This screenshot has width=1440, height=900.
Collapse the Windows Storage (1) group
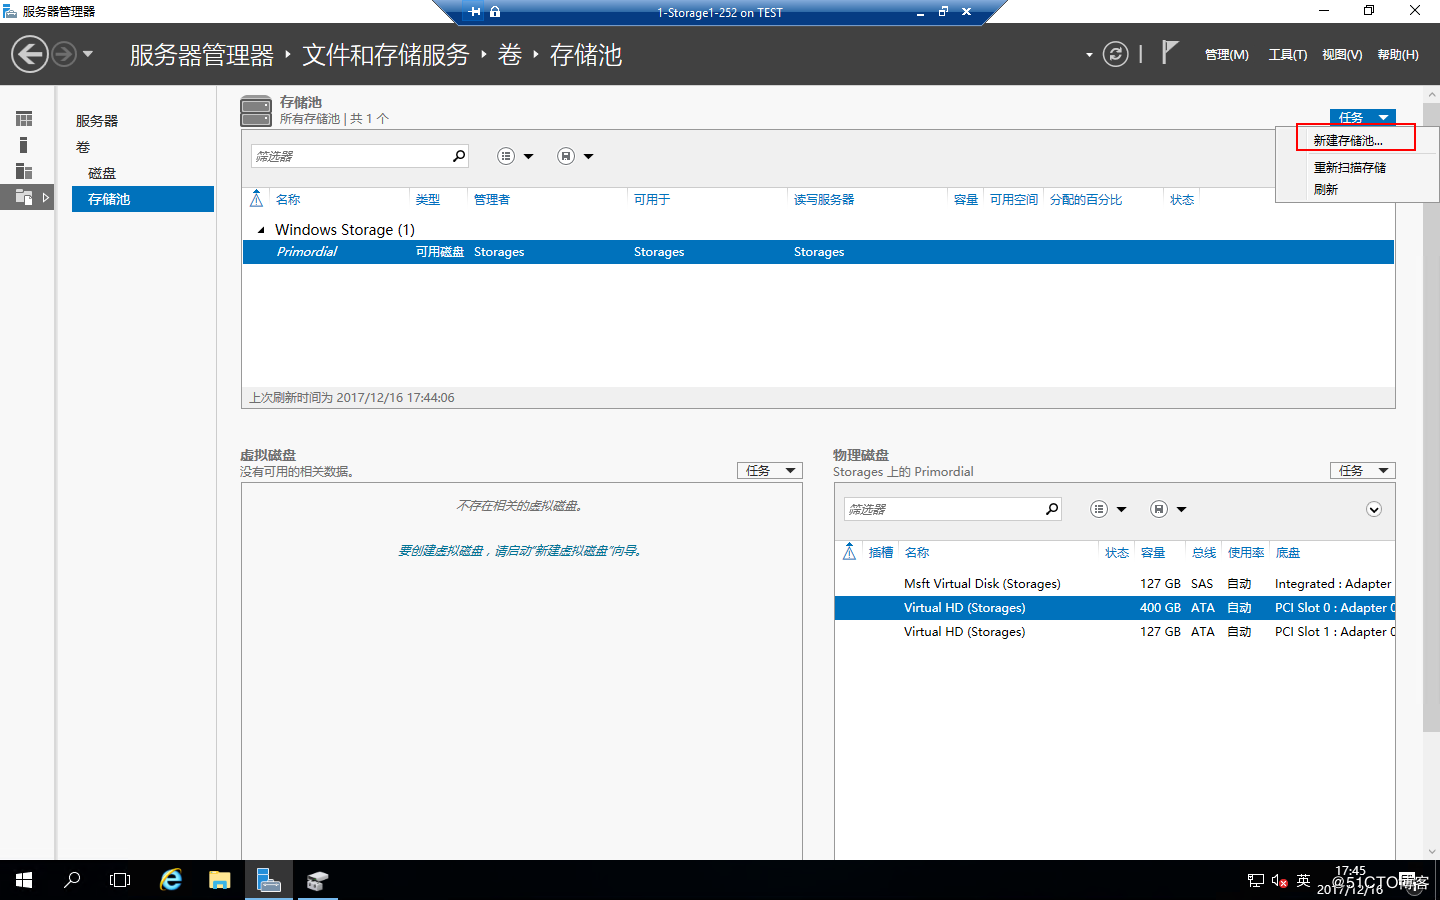tap(261, 230)
